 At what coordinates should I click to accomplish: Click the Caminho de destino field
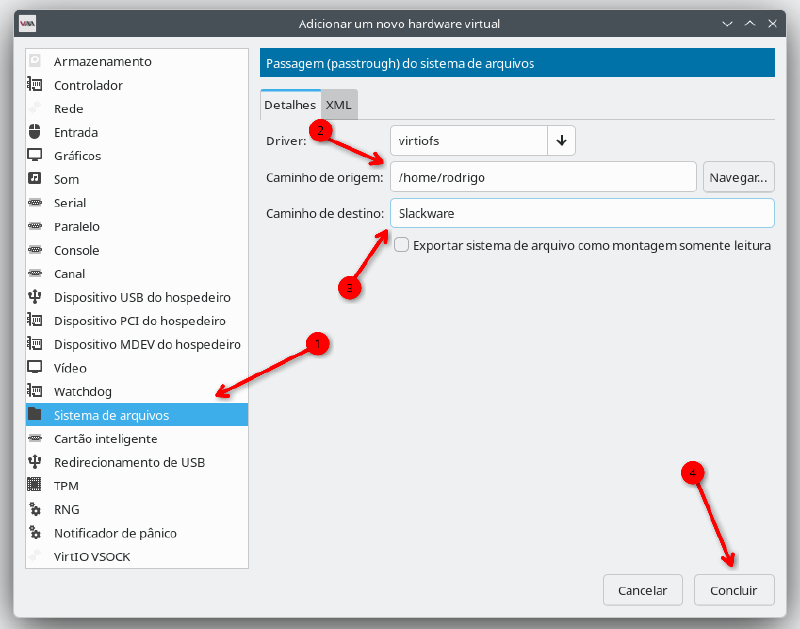click(x=581, y=213)
